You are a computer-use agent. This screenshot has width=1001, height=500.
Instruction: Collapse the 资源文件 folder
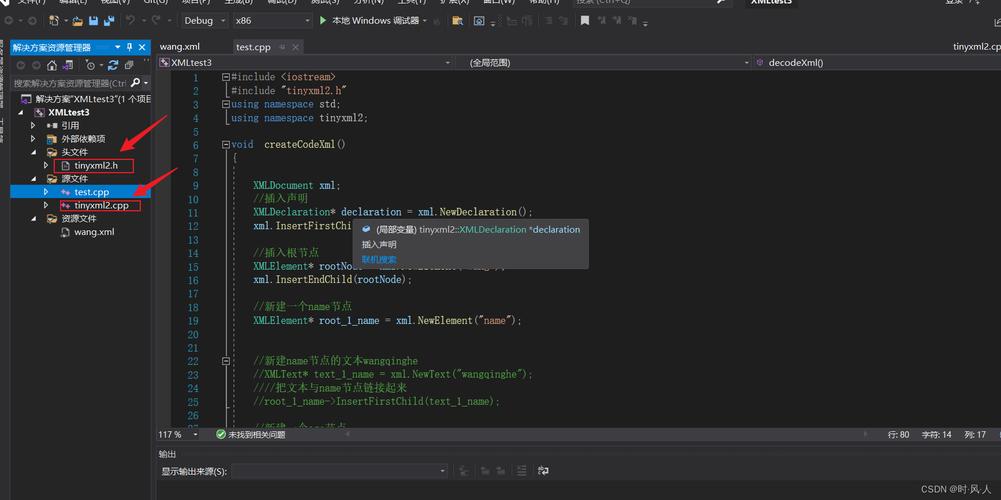coord(33,218)
